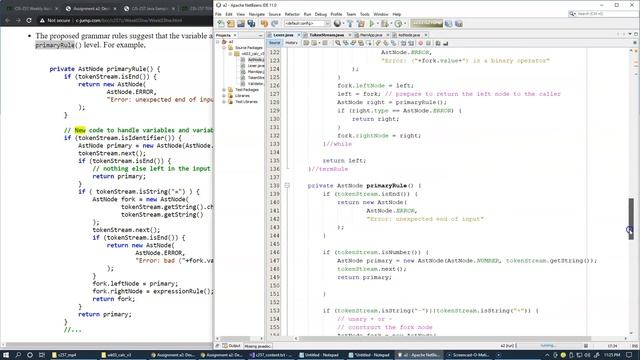This screenshot has height=360, width=640.
Task: Minimize the Projects panel
Action: coord(260,35)
